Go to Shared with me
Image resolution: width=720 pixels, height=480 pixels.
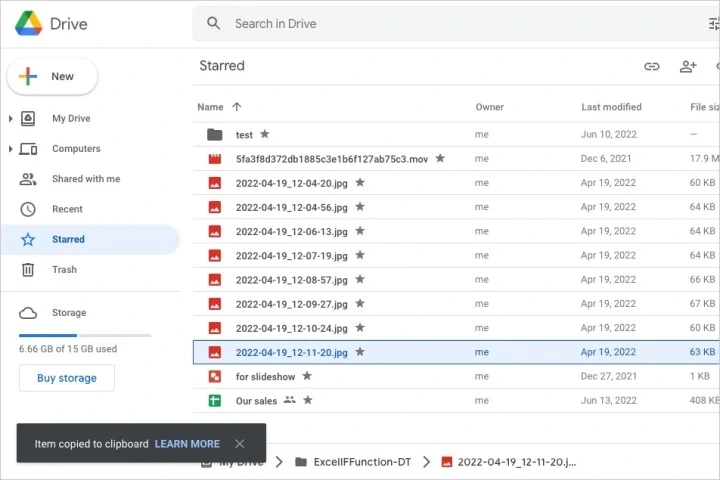(86, 179)
